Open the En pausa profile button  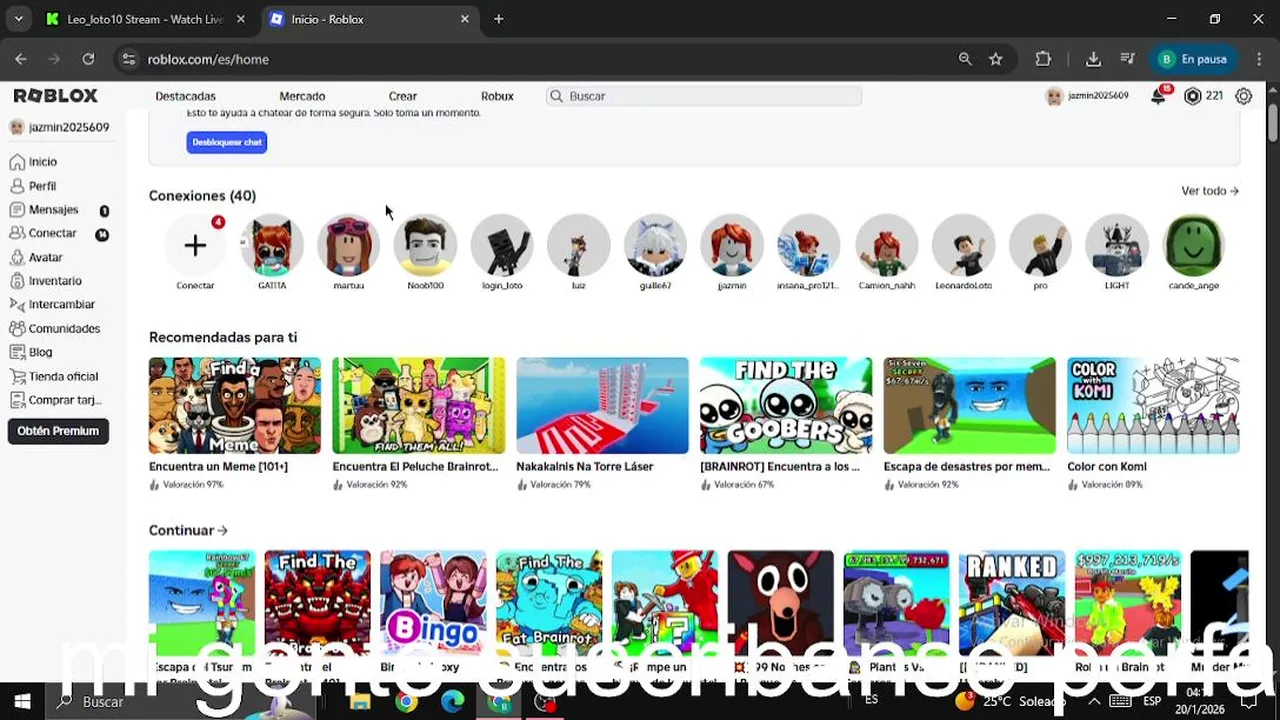(x=1194, y=59)
